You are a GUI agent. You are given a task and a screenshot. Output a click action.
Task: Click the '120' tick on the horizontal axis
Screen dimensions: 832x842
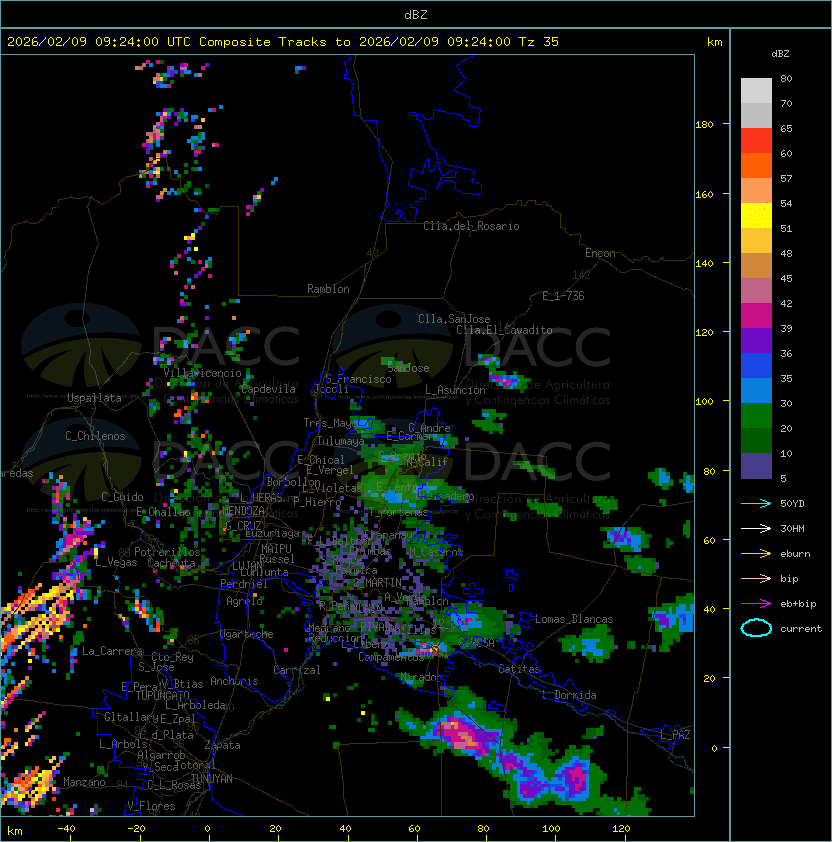coord(621,829)
